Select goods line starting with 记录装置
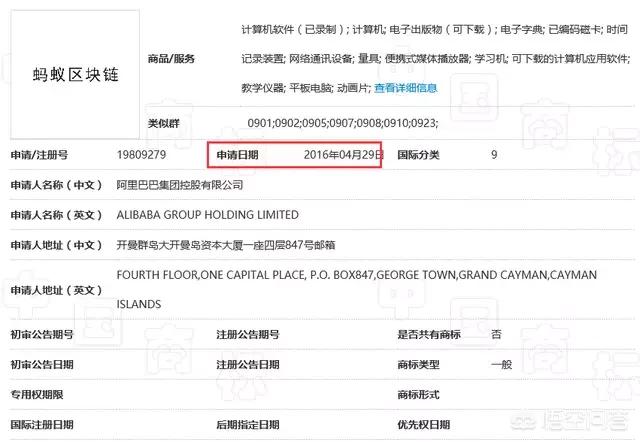The width and height of the screenshot is (640, 442). coord(436,59)
